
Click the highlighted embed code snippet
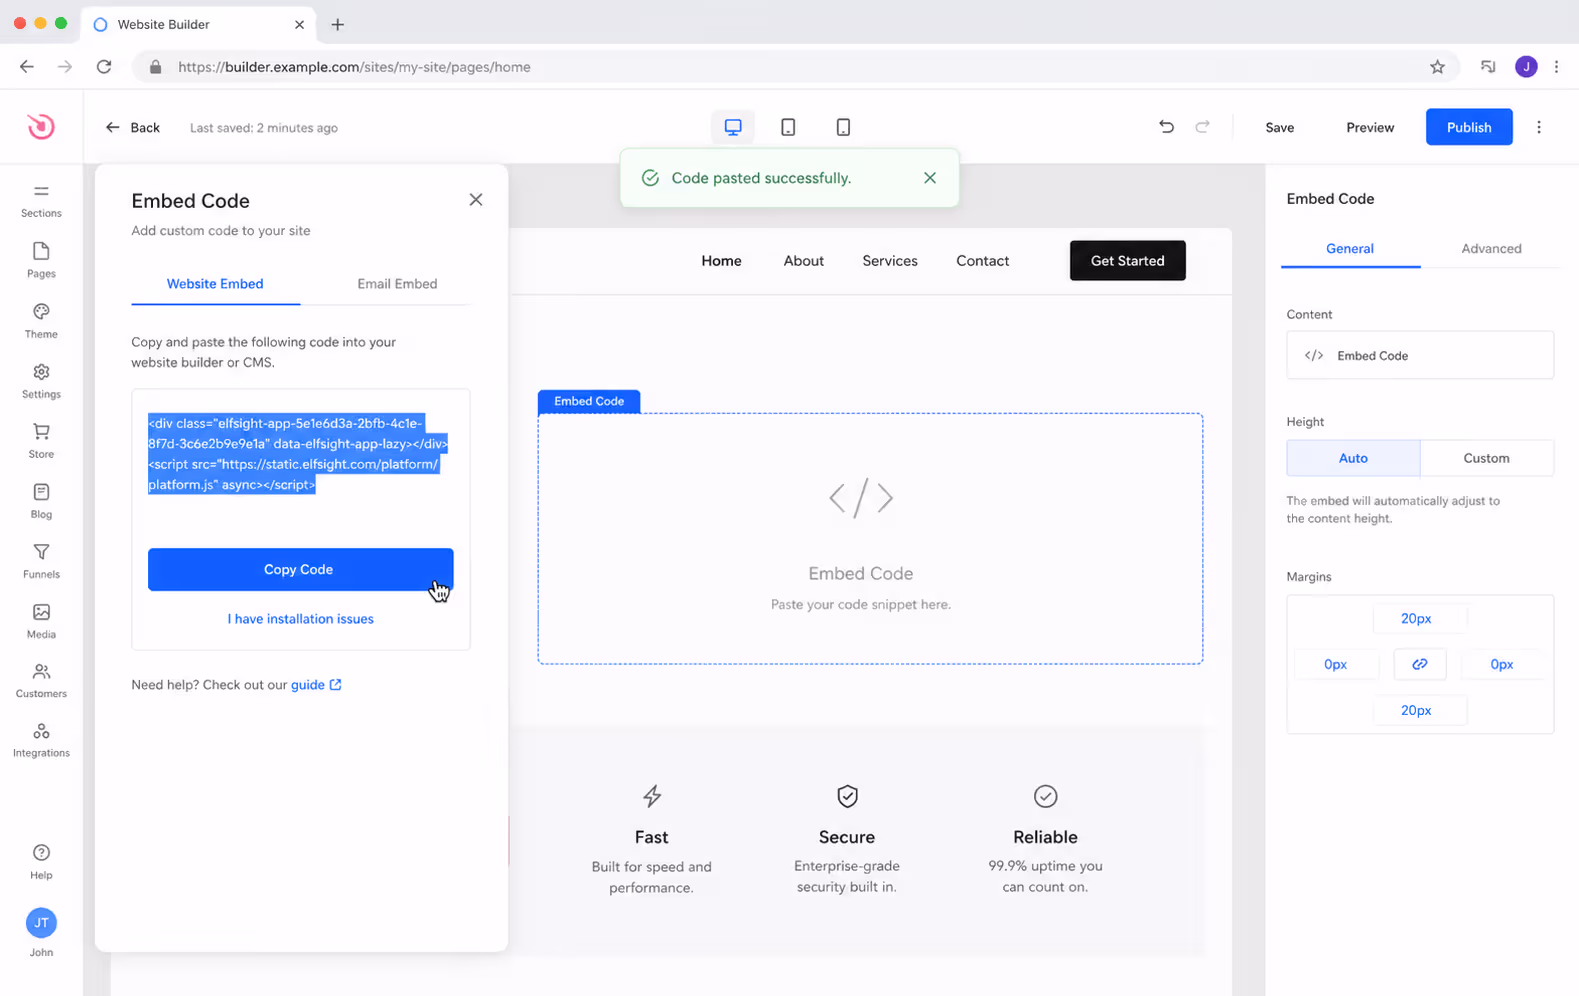[x=298, y=454]
